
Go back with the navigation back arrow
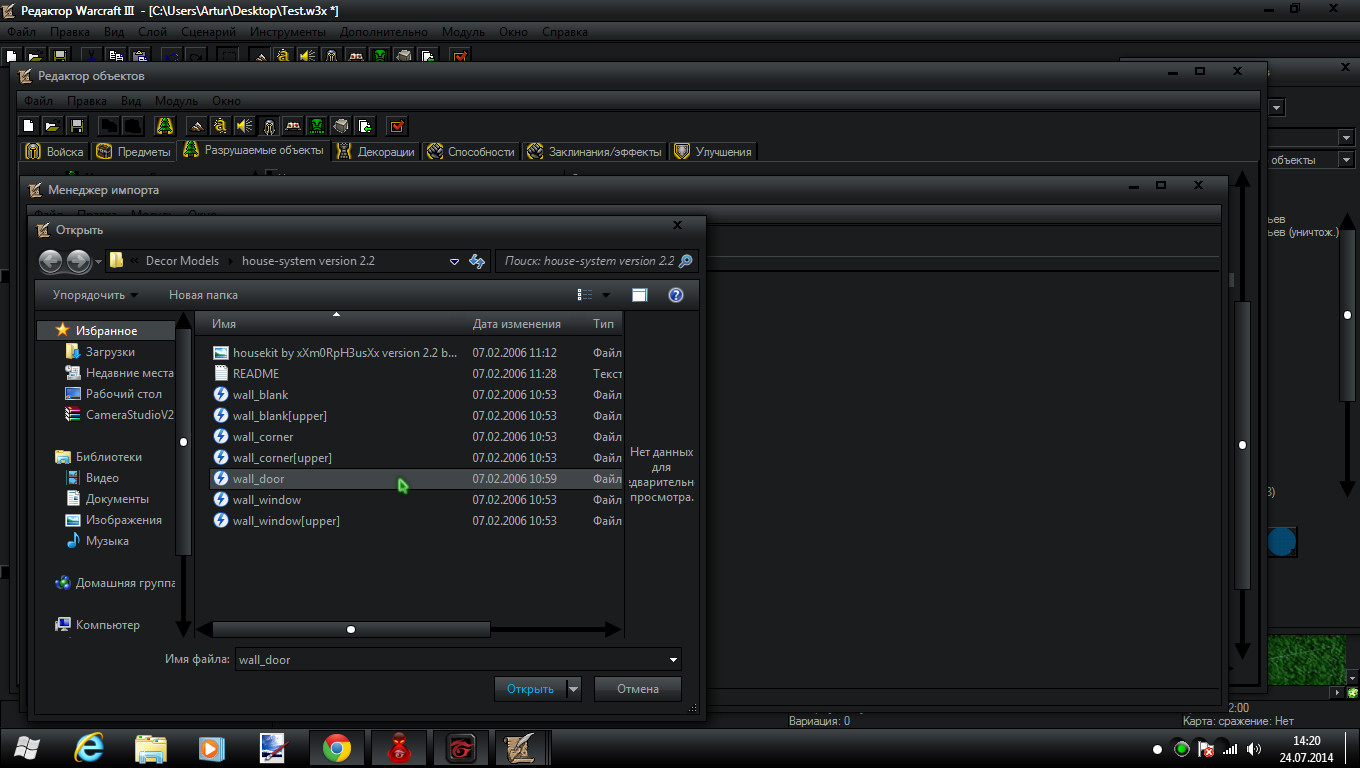pyautogui.click(x=51, y=262)
